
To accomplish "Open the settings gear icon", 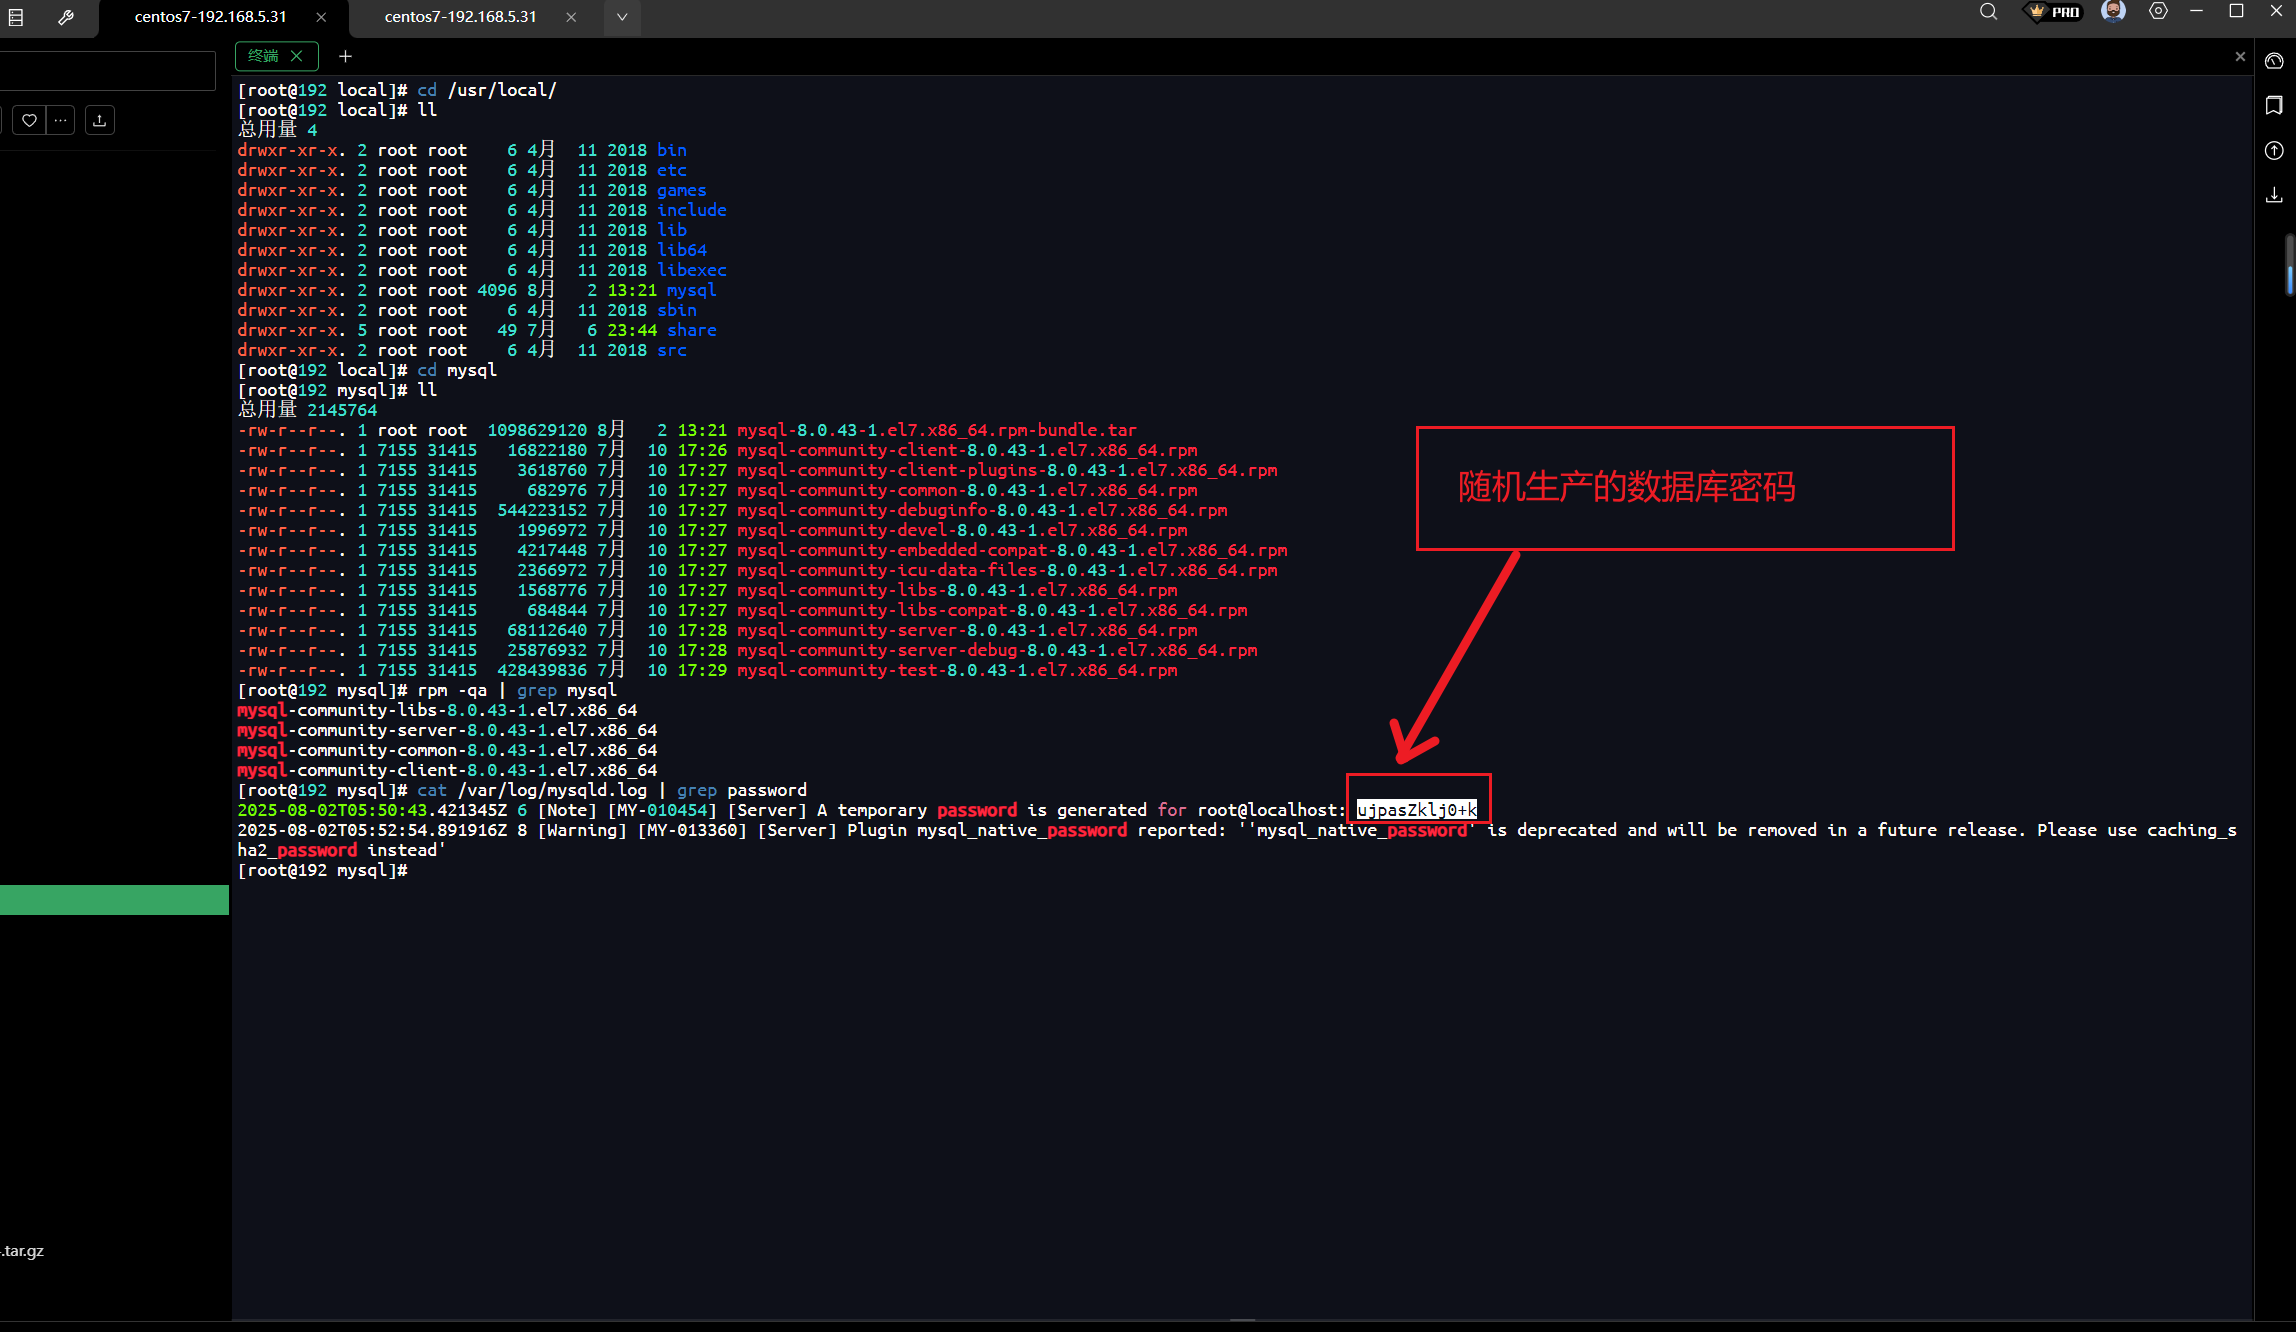I will [x=2158, y=13].
